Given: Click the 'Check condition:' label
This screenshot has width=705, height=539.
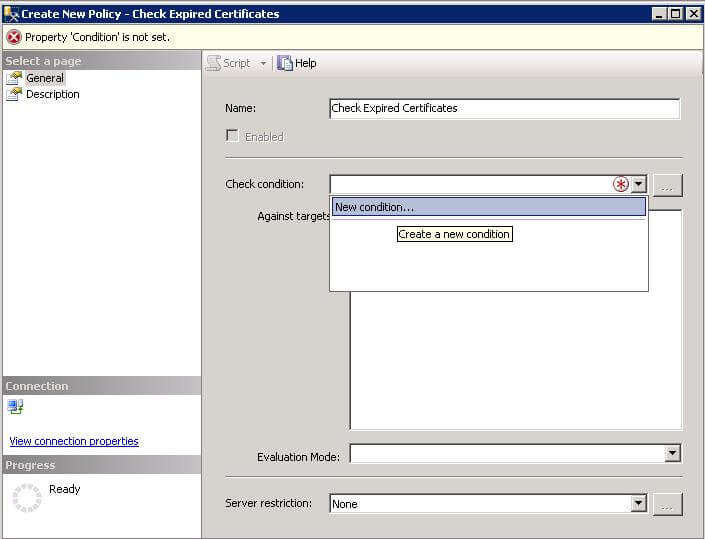Looking at the screenshot, I should click(x=264, y=184).
